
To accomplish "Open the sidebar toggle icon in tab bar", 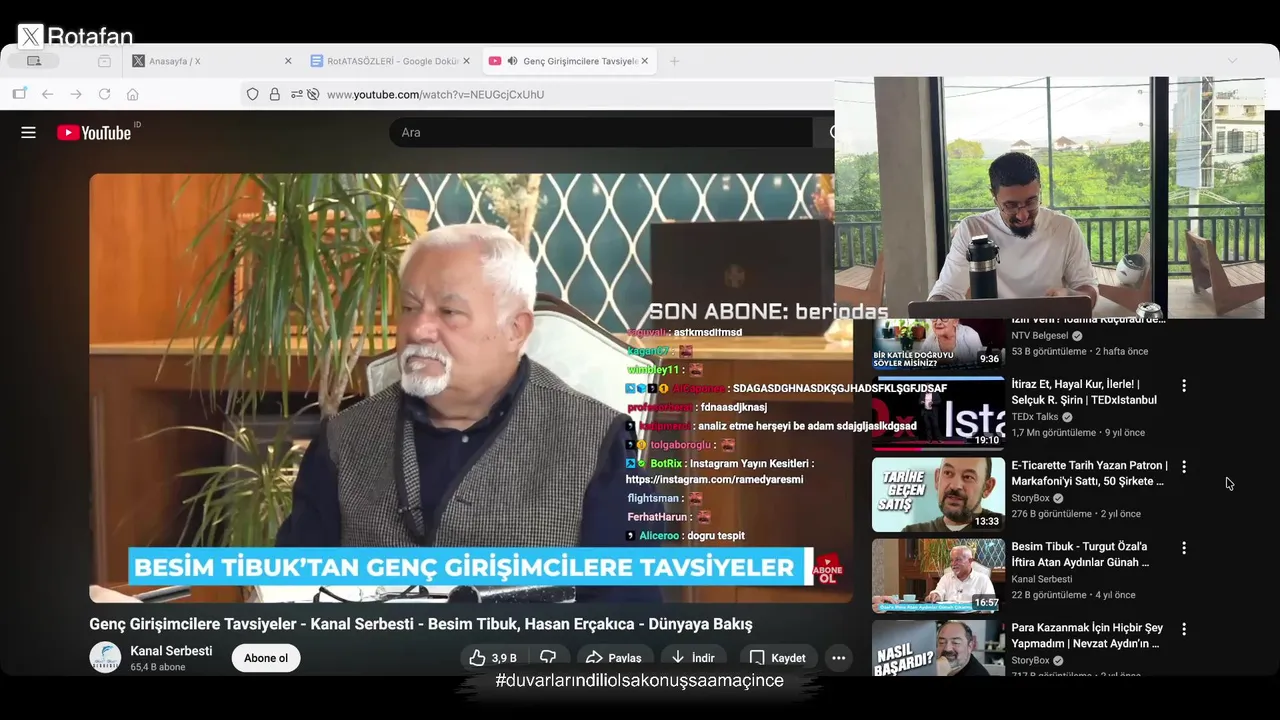I will (34, 61).
